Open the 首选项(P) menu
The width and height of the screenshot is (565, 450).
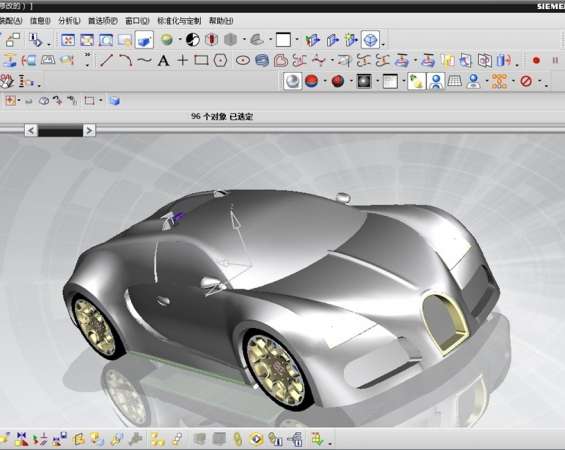point(103,21)
